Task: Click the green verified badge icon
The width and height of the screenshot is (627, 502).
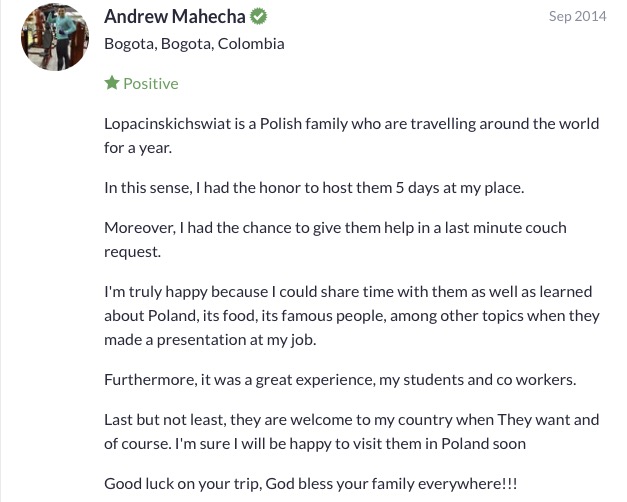Action: tap(258, 16)
